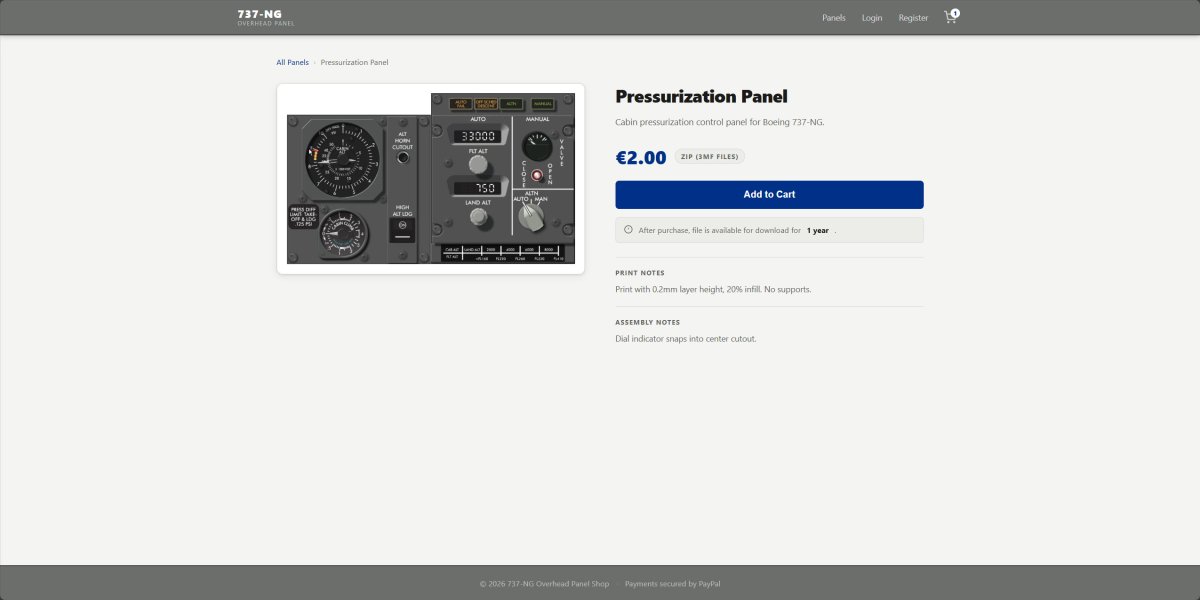1200x600 pixels.
Task: Open the shopping cart icon
Action: [x=950, y=17]
